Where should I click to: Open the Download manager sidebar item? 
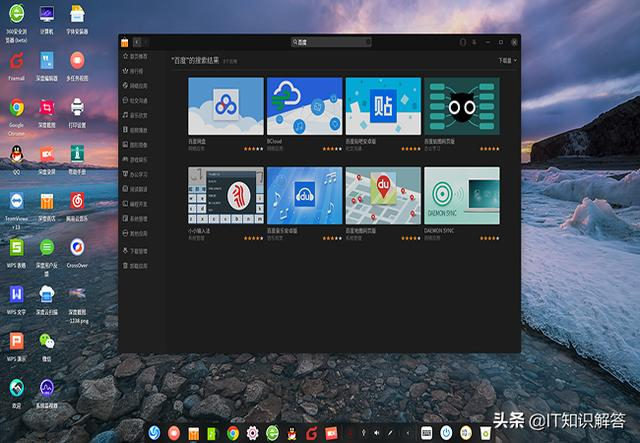click(136, 251)
